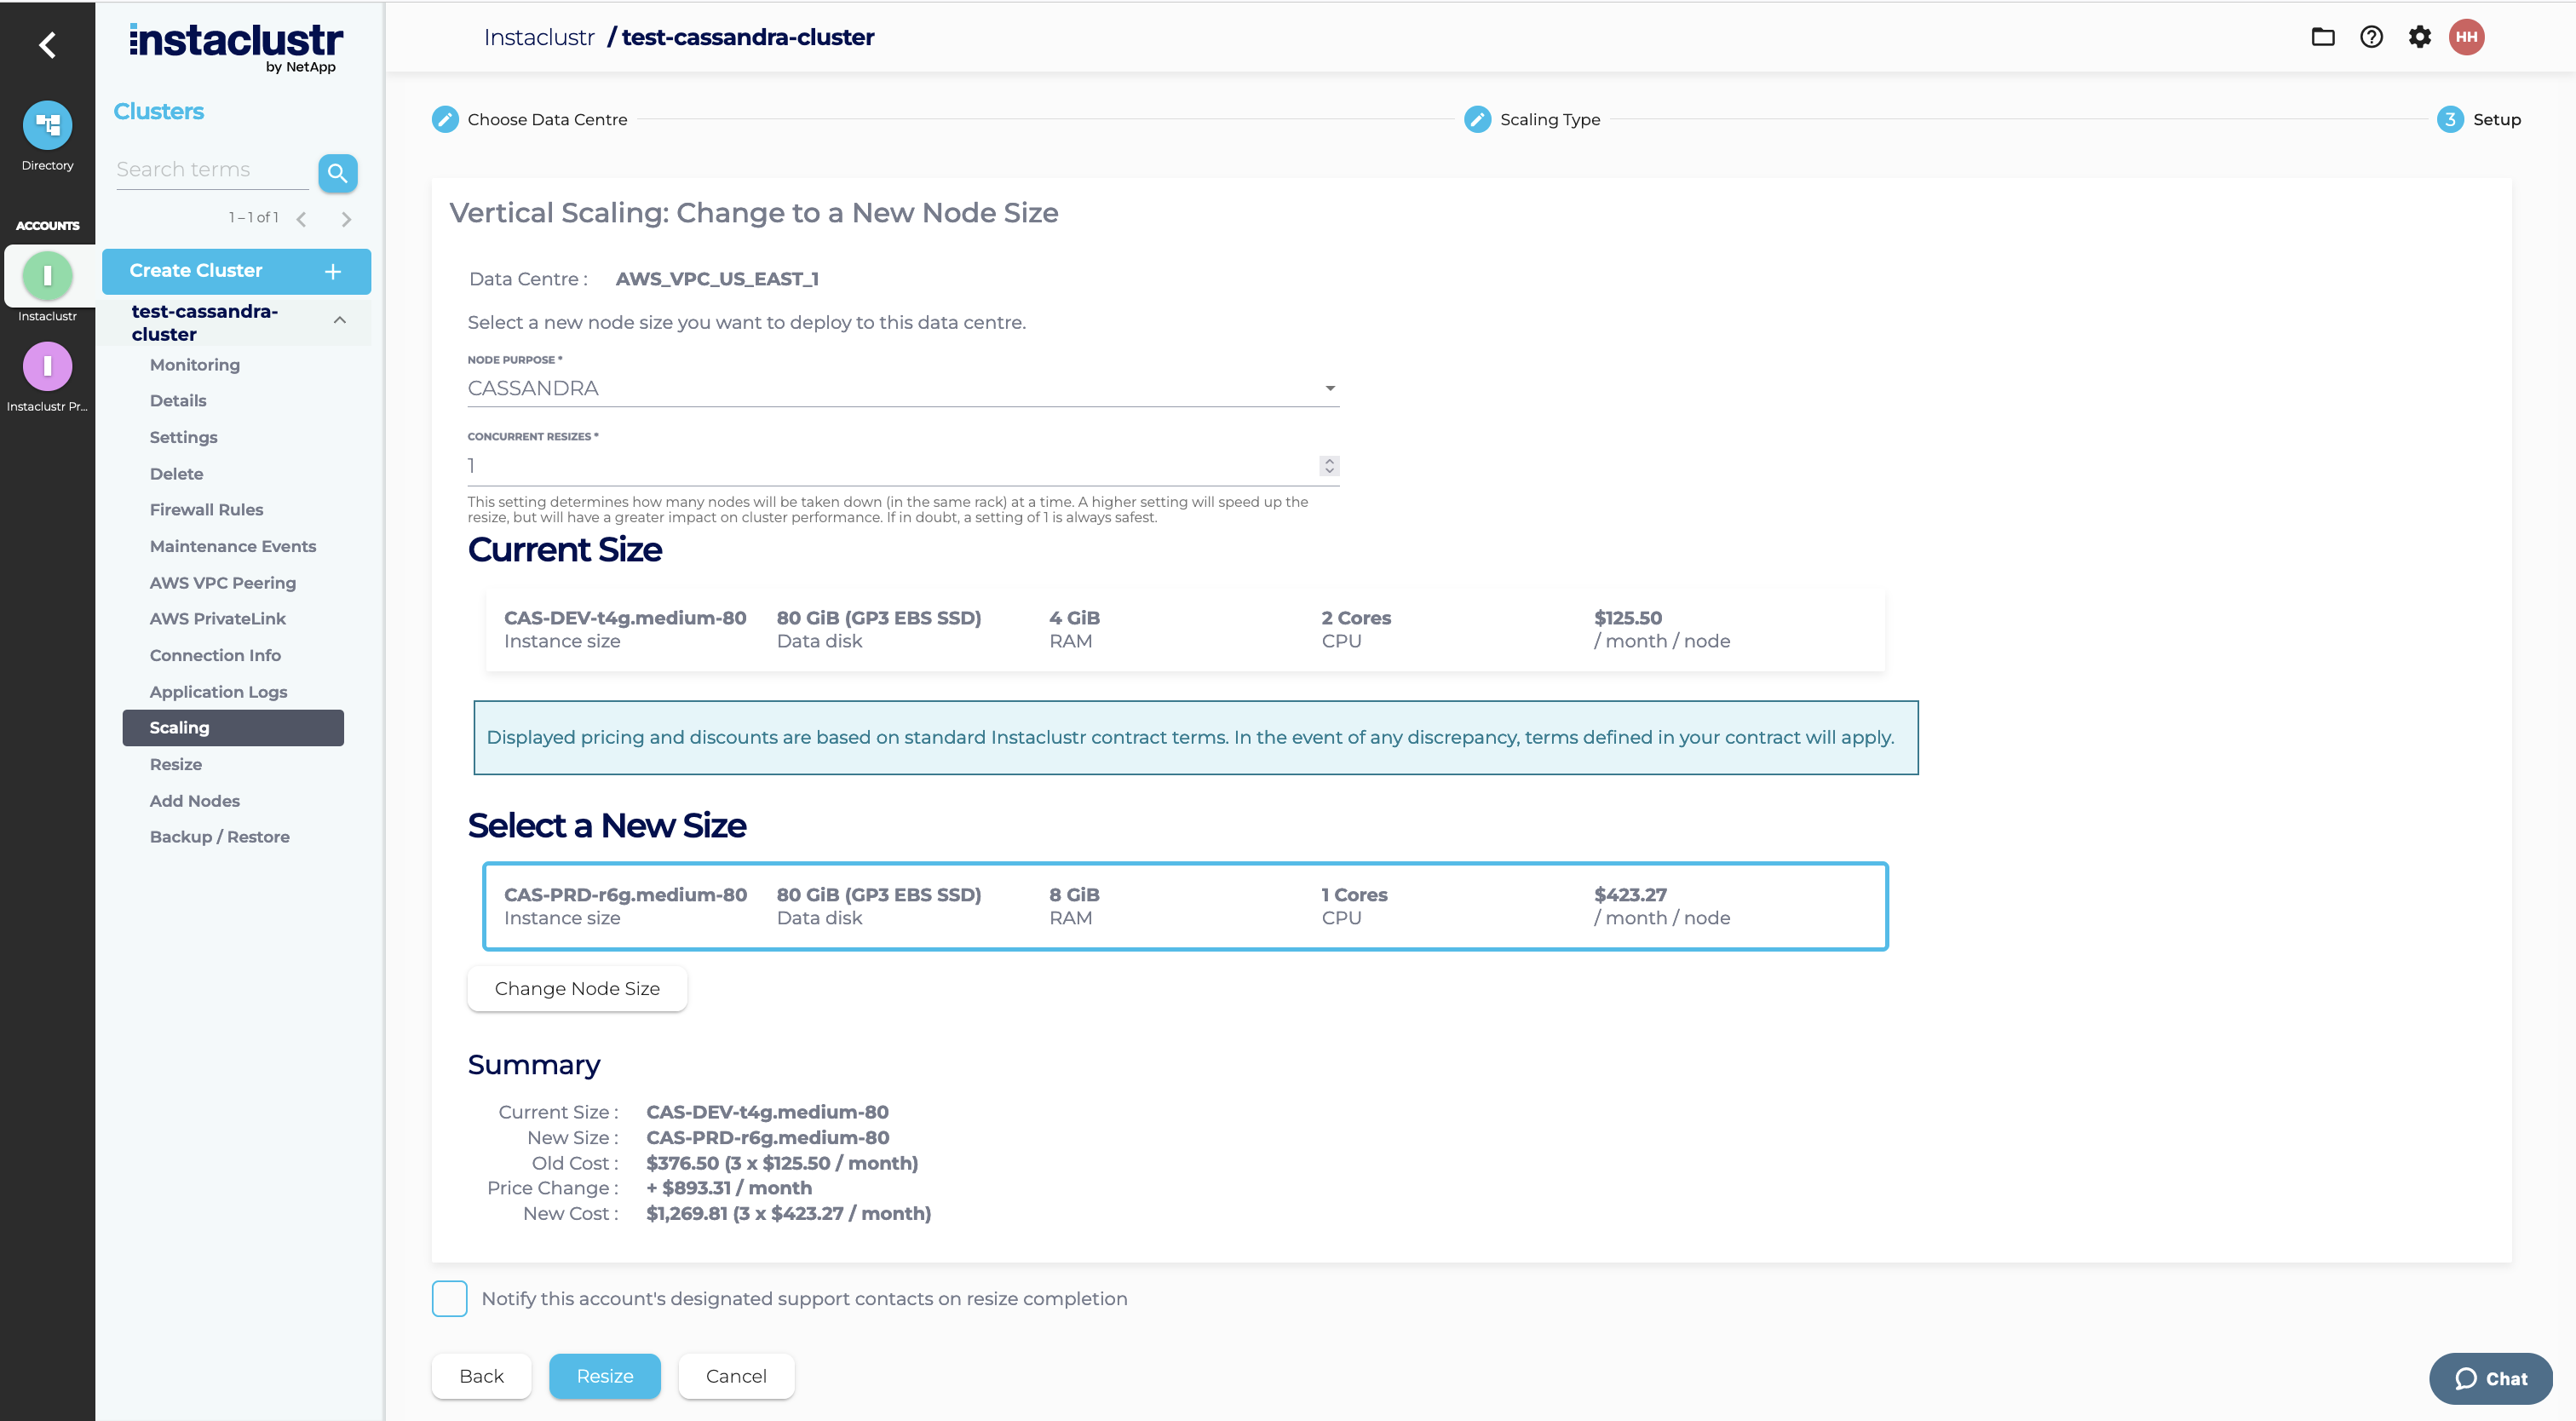2576x1421 pixels.
Task: Open the Node Purpose CASSANDRA dropdown
Action: [902, 388]
